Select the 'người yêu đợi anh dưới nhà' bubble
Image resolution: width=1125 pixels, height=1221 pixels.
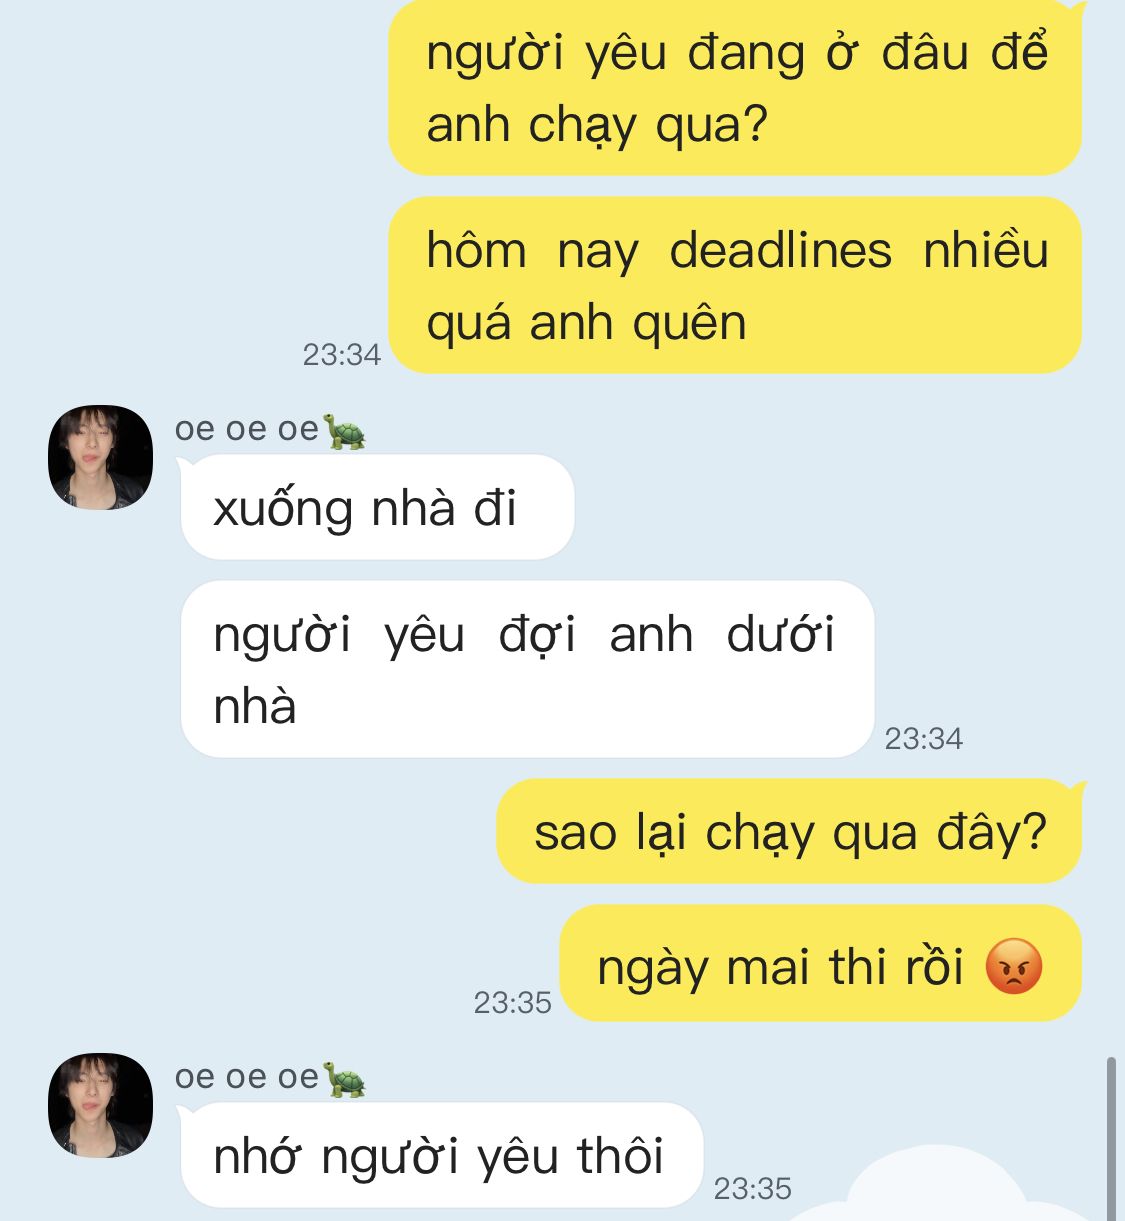[x=527, y=669]
